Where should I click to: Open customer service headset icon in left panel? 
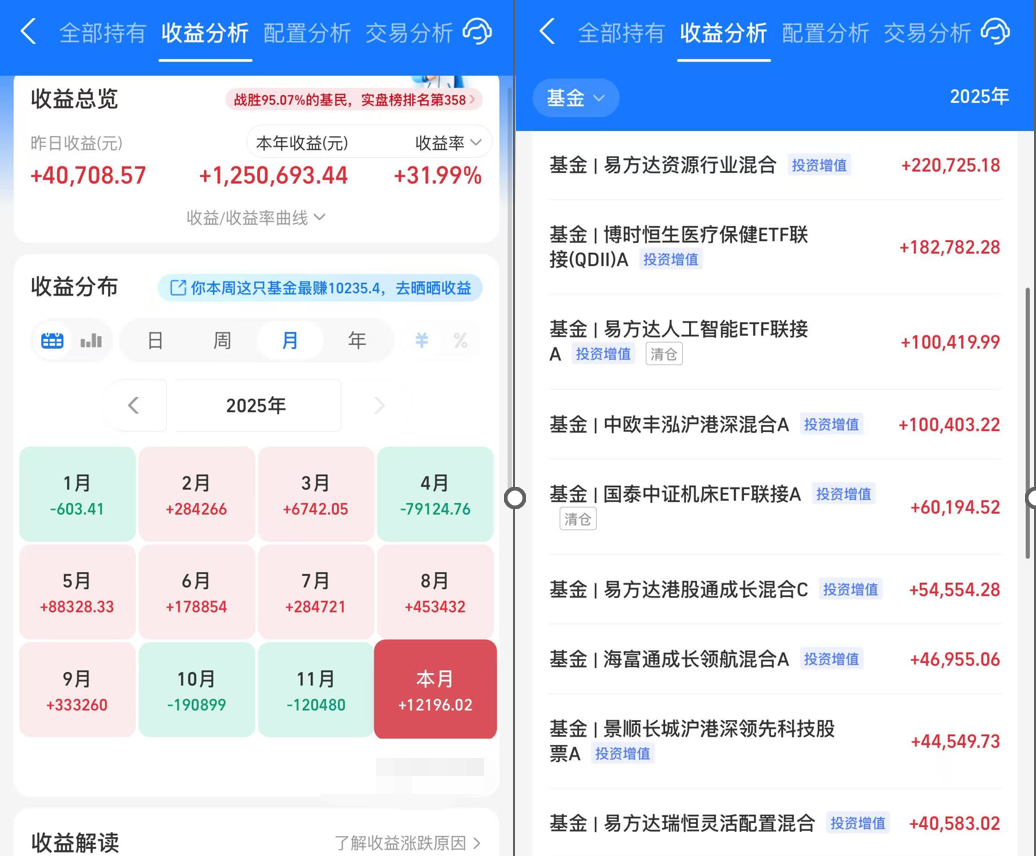(477, 32)
